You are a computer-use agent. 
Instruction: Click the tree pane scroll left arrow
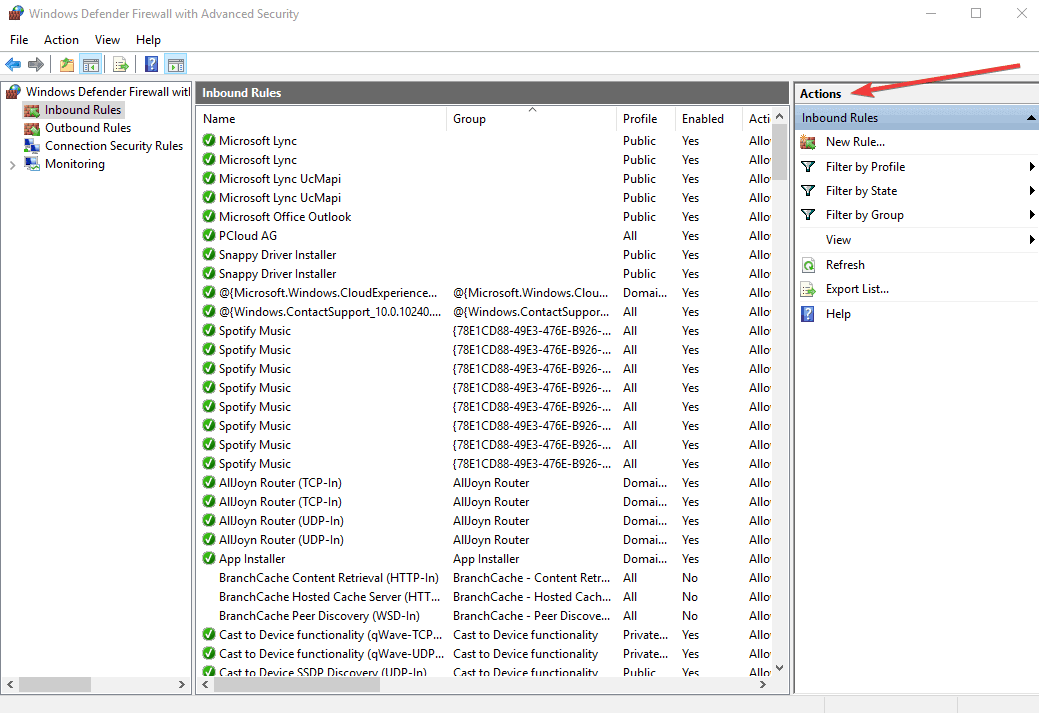coord(10,685)
